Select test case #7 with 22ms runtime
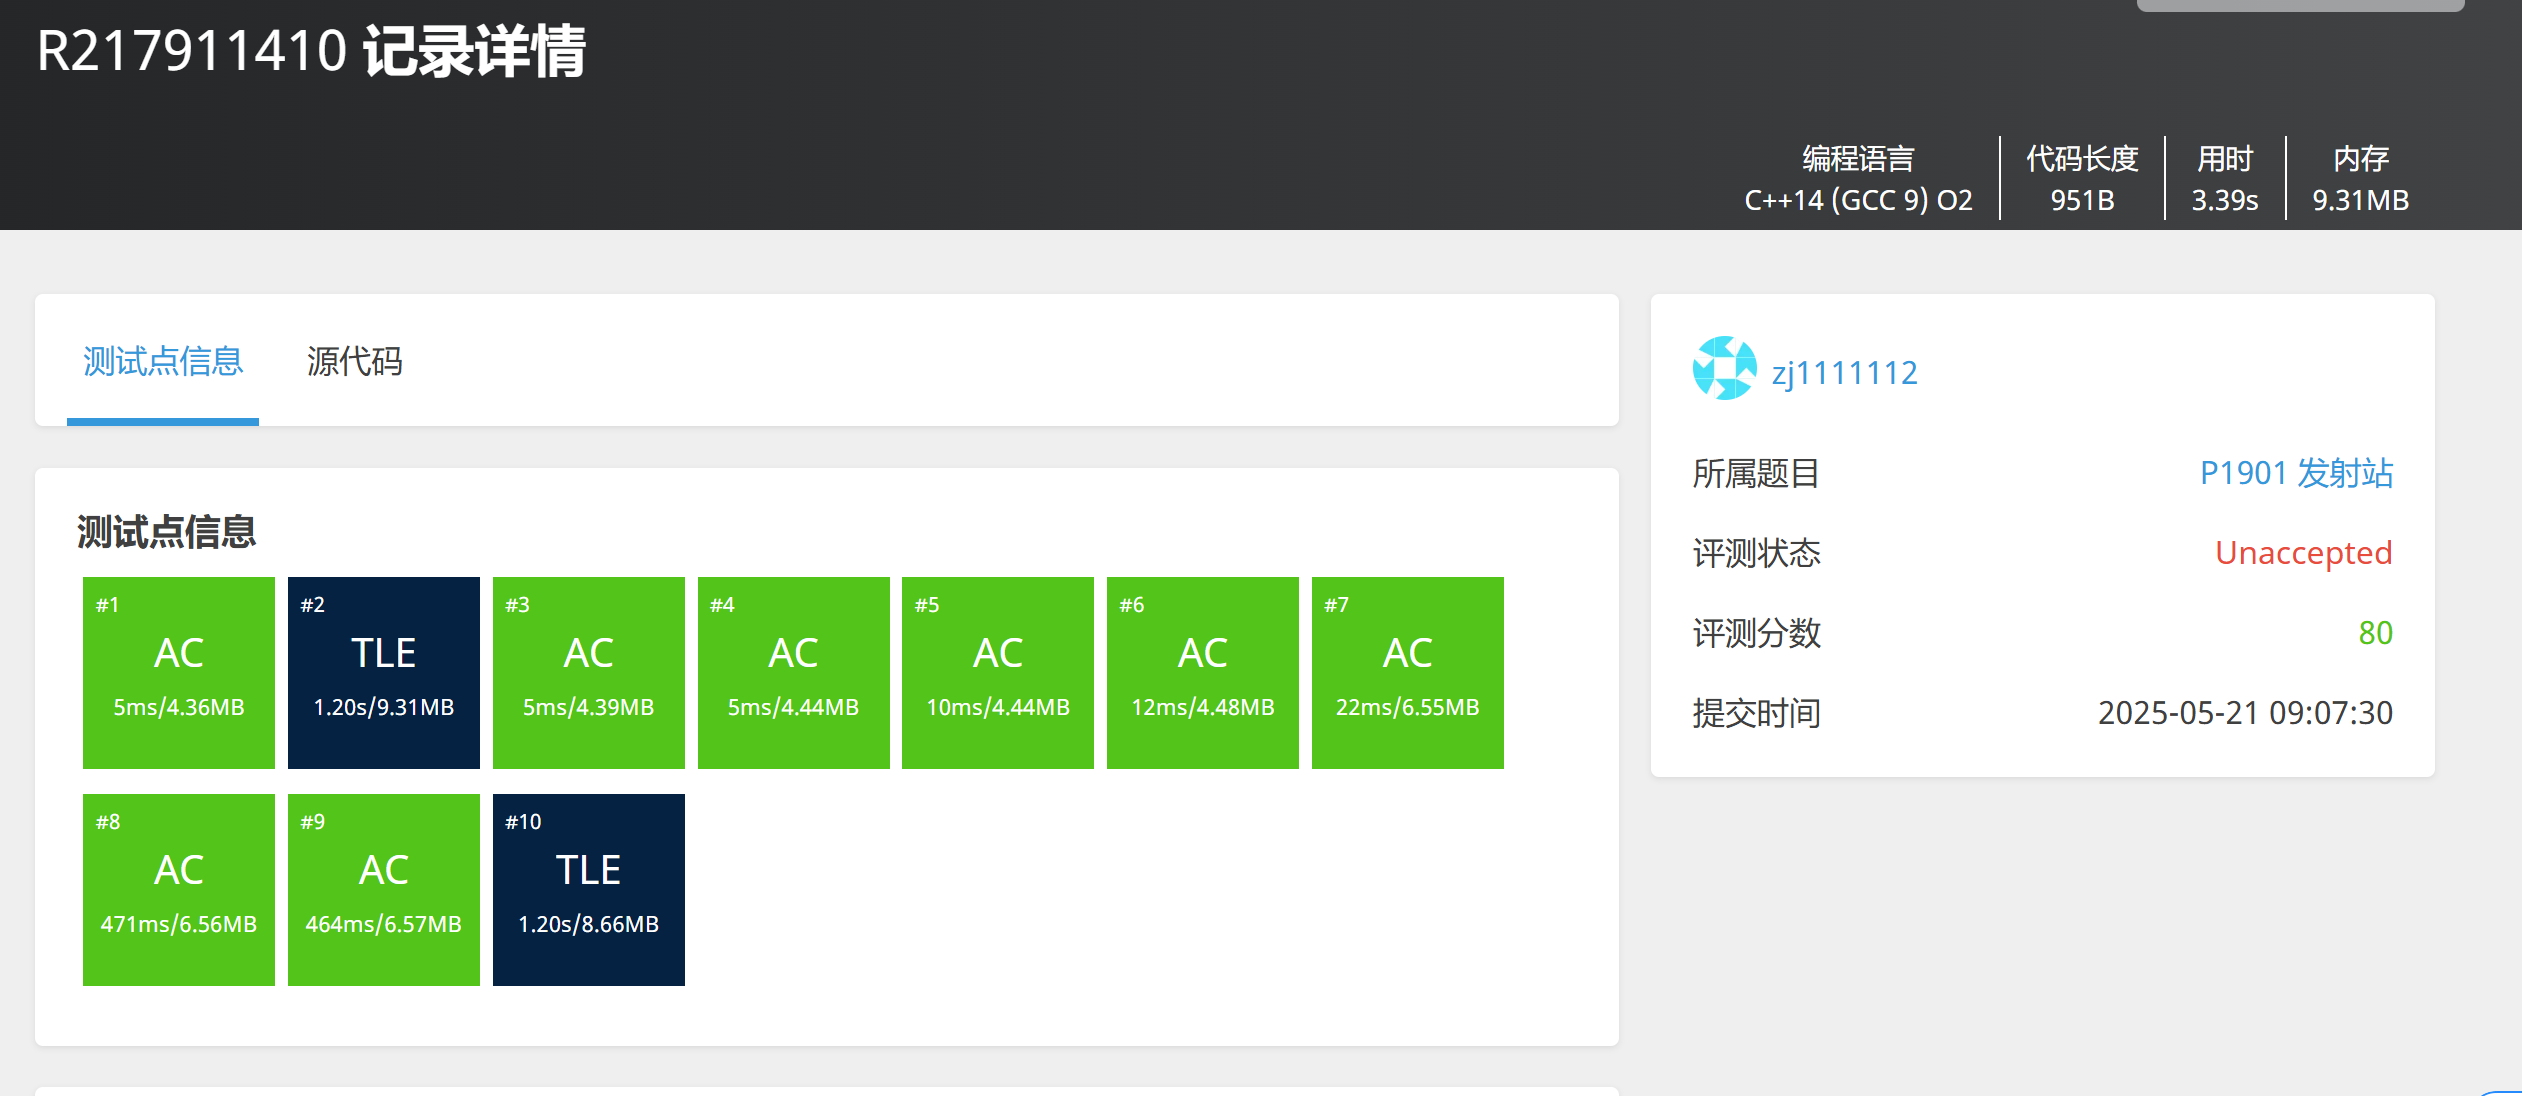The width and height of the screenshot is (2522, 1096). click(1408, 672)
